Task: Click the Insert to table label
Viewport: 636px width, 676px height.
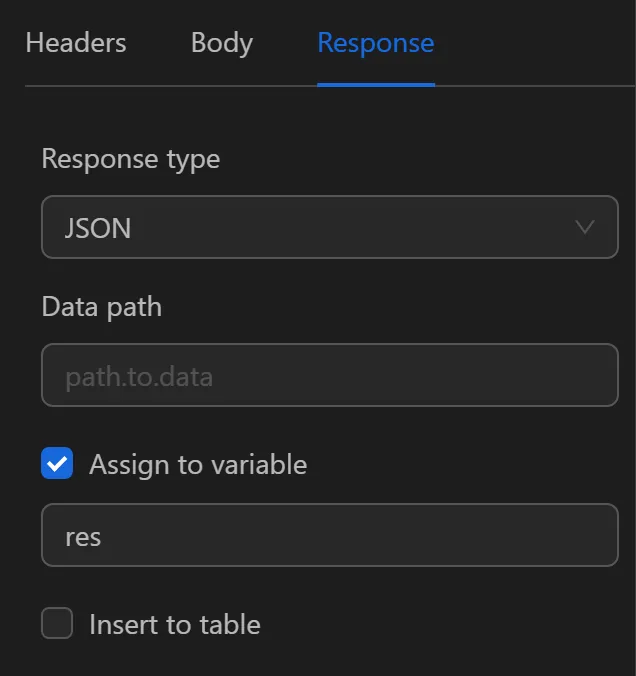Action: tap(175, 625)
